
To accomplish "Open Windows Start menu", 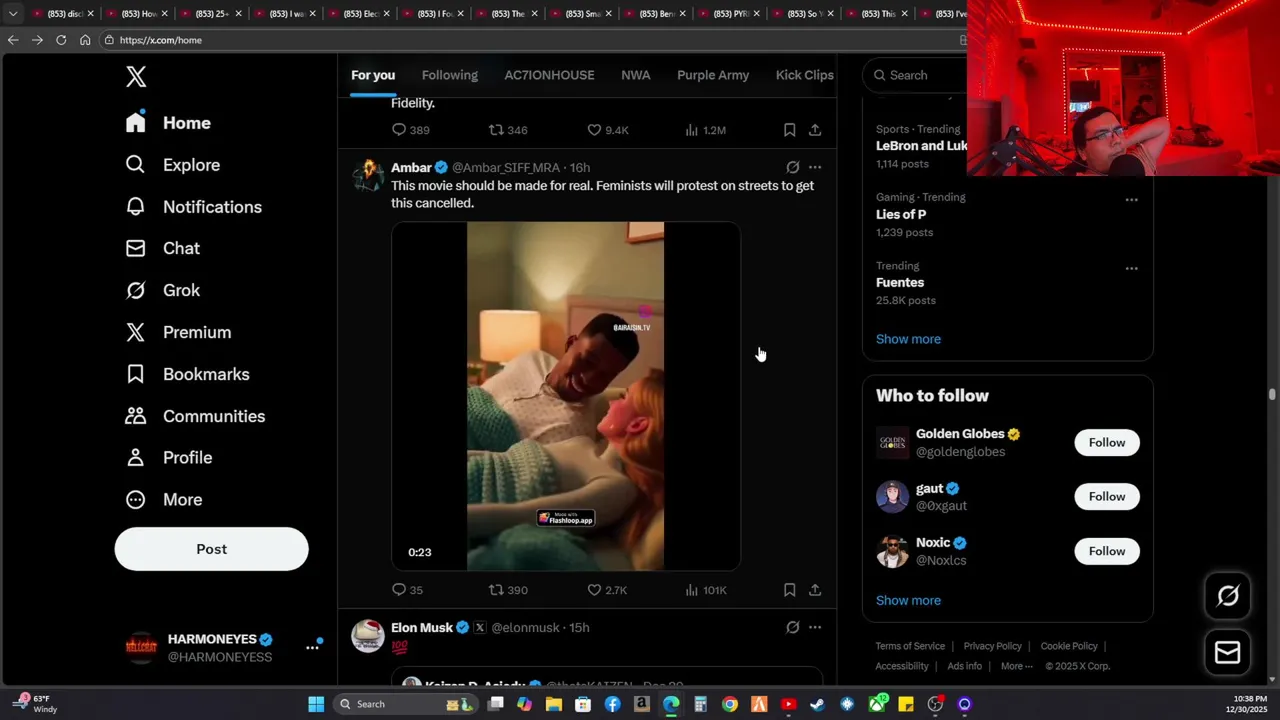I will 316,704.
